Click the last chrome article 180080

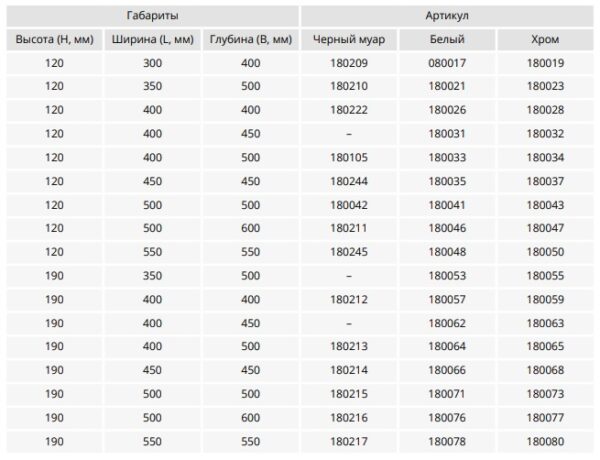tap(545, 440)
